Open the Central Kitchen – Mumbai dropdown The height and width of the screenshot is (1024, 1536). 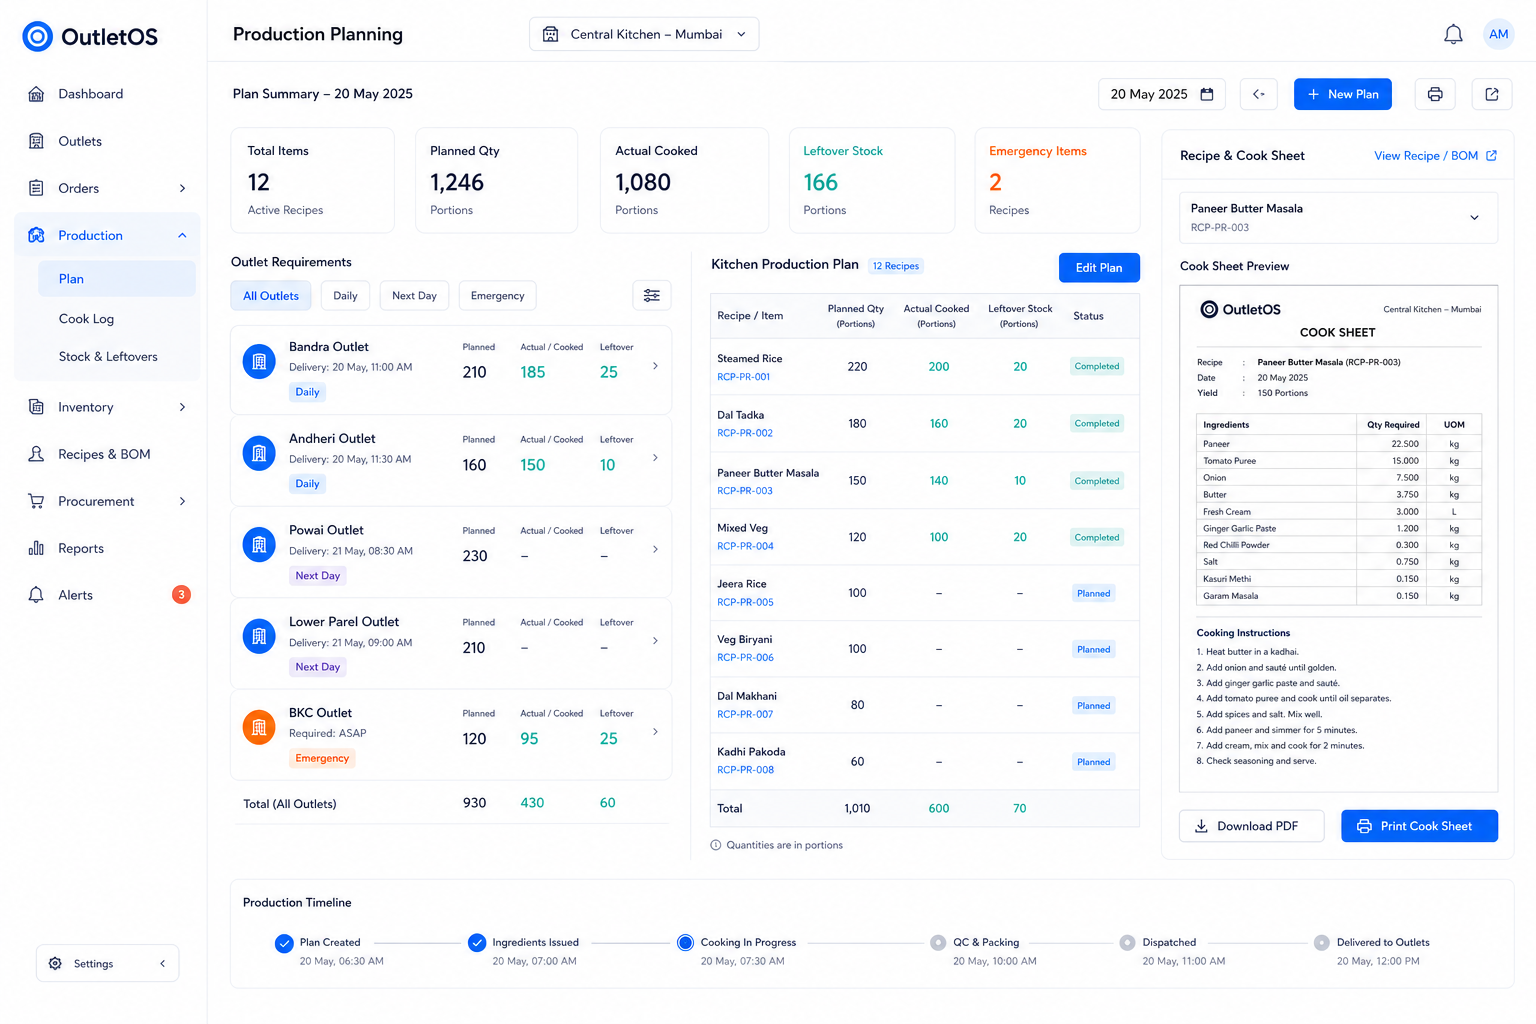644,34
